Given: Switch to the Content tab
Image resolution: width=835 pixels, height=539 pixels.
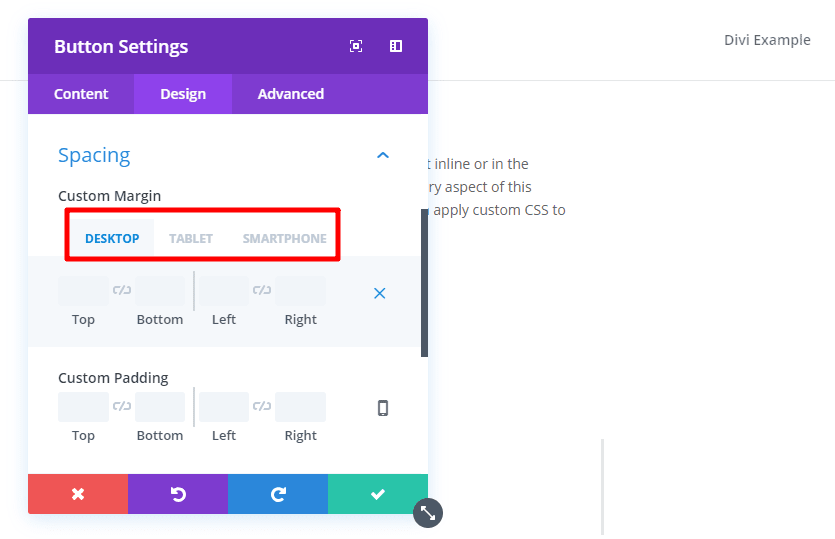Looking at the screenshot, I should pyautogui.click(x=81, y=94).
